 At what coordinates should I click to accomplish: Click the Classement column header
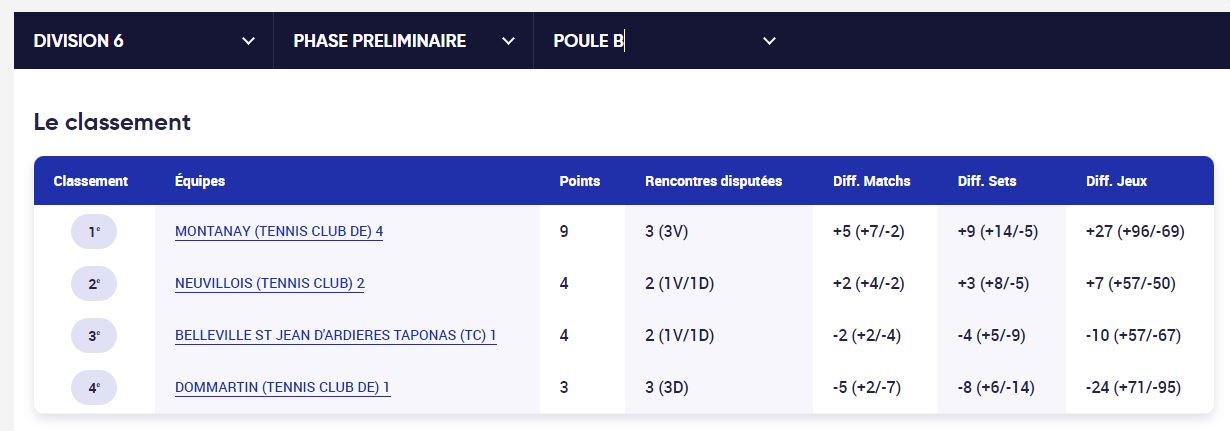pos(91,181)
